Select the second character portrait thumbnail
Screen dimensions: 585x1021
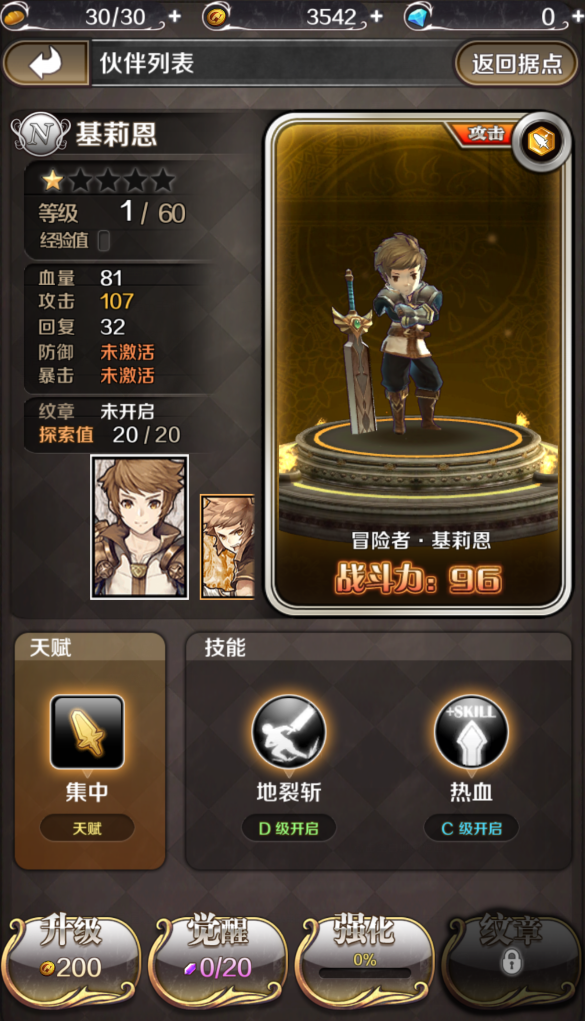[227, 546]
